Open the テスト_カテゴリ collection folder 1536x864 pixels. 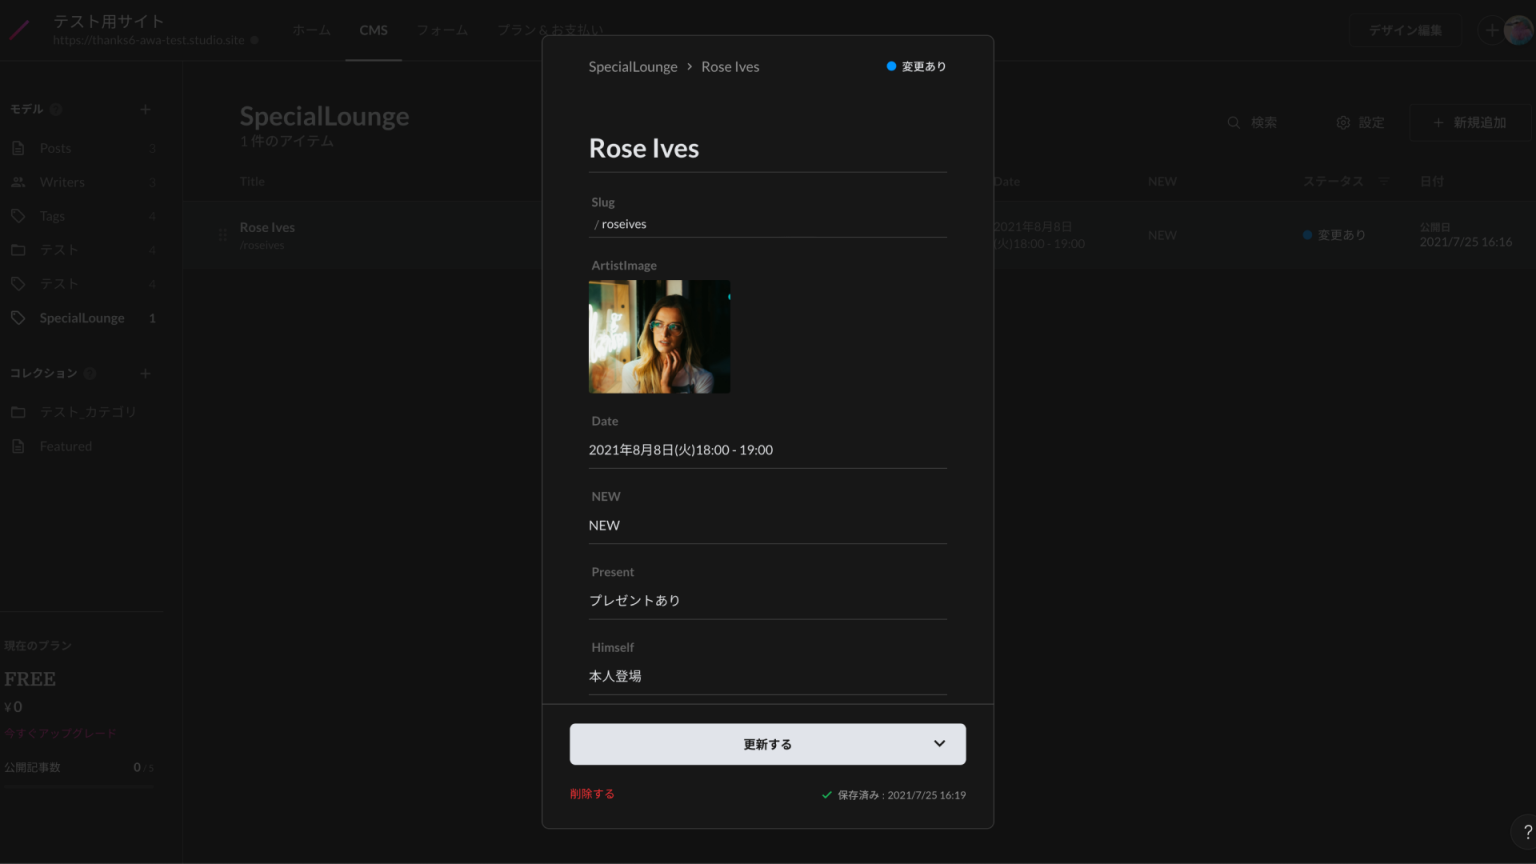(88, 411)
